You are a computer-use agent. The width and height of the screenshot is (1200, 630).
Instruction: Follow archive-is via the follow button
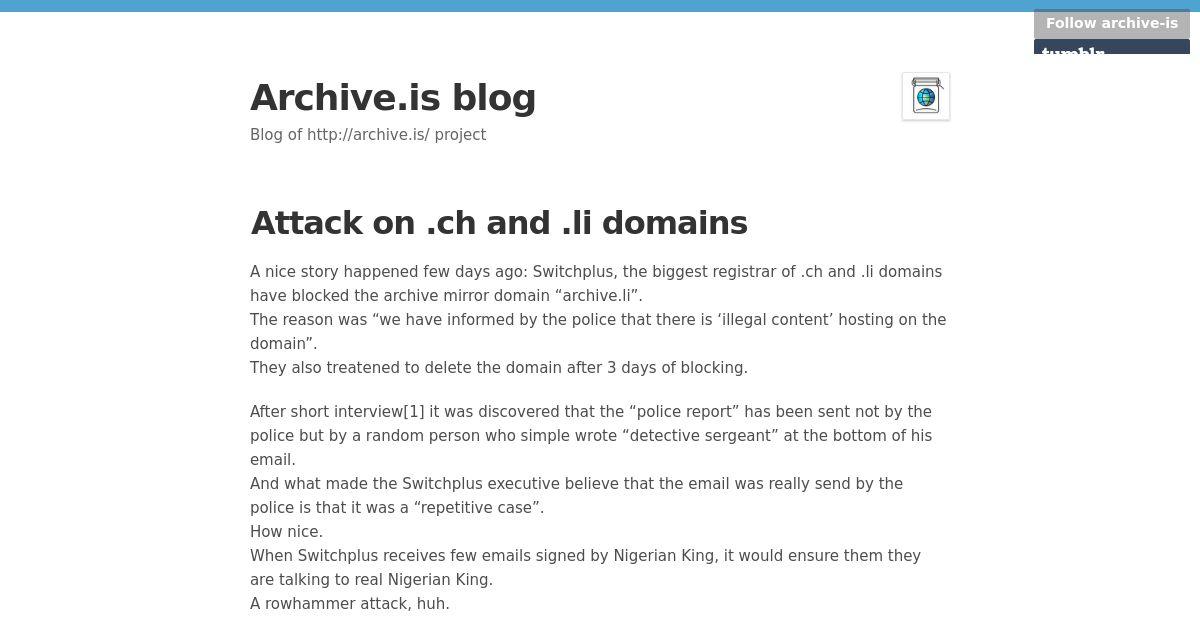click(1111, 24)
